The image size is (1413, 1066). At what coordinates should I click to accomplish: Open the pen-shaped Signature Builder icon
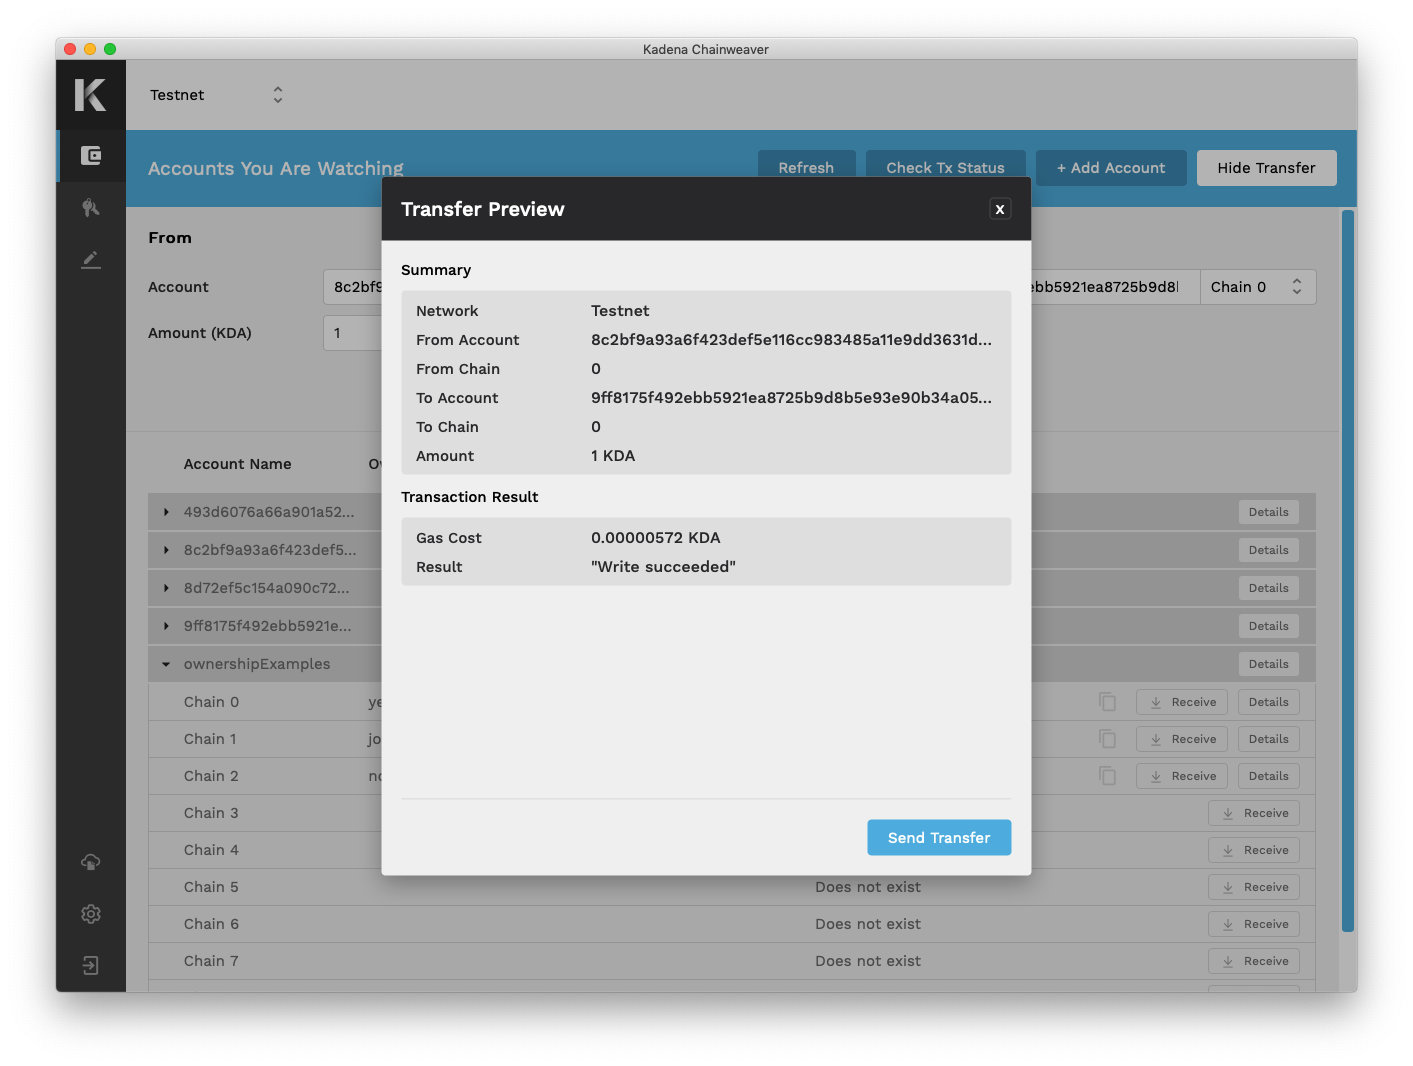[91, 260]
